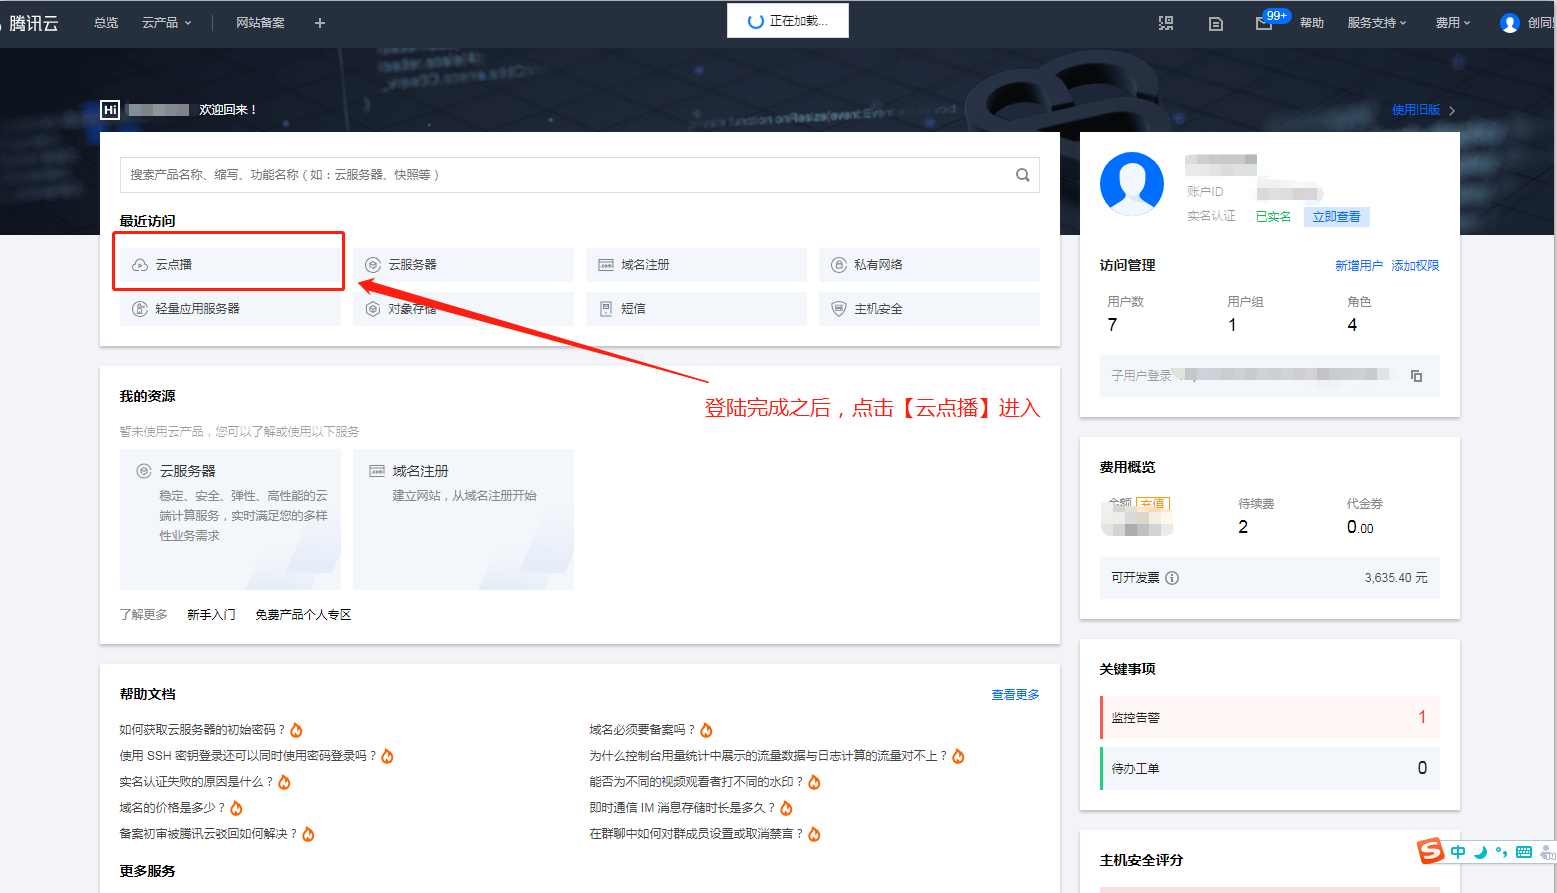The image size is (1557, 893).
Task: Click the 新增用户 link
Action: 1359,266
